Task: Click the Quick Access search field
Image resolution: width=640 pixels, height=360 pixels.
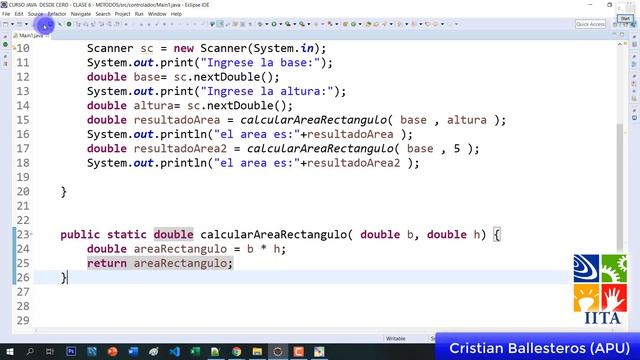Action: (x=590, y=24)
